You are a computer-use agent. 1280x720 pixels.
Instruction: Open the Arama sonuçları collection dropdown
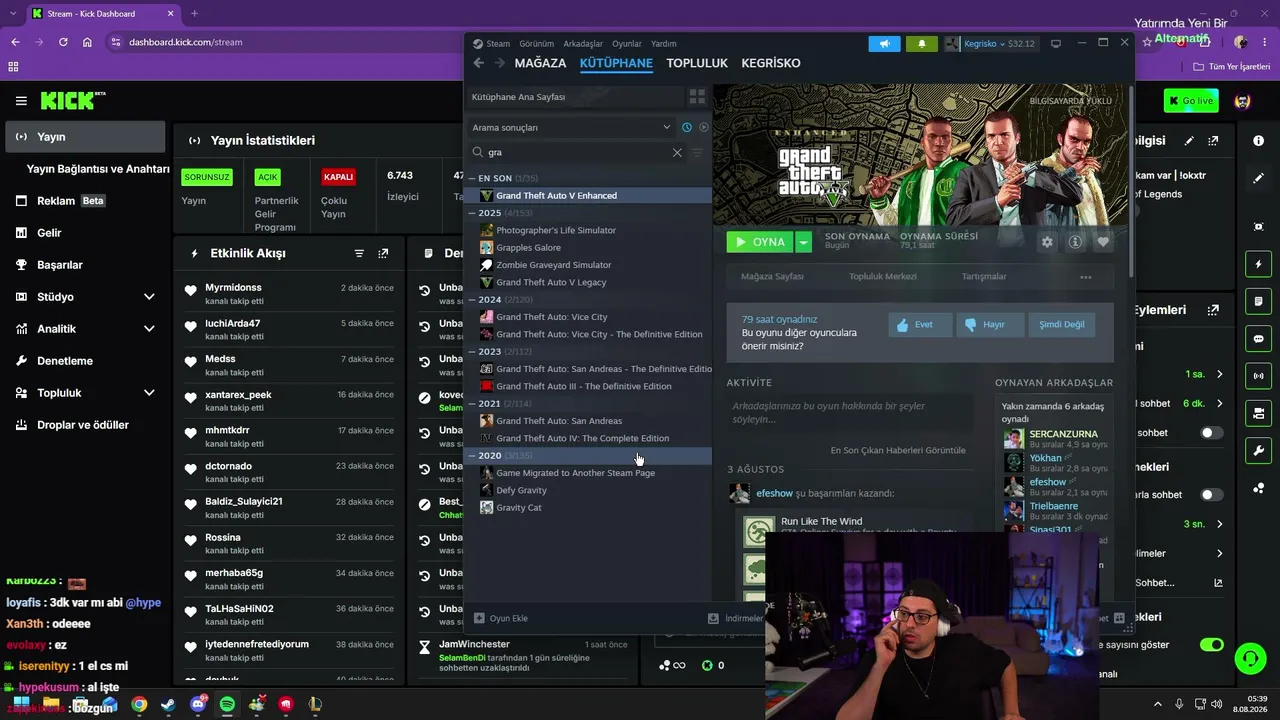[x=571, y=127]
